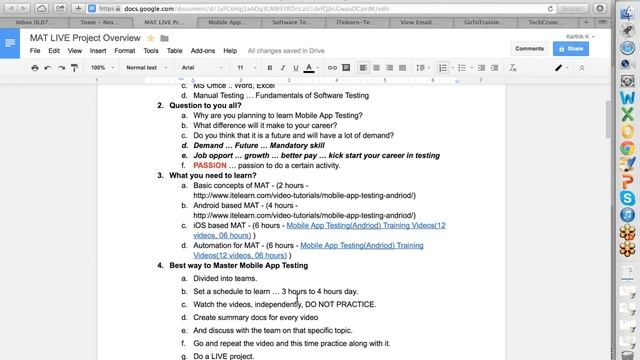Redo the last edit
Viewport: 640px width, 360px height.
61,68
